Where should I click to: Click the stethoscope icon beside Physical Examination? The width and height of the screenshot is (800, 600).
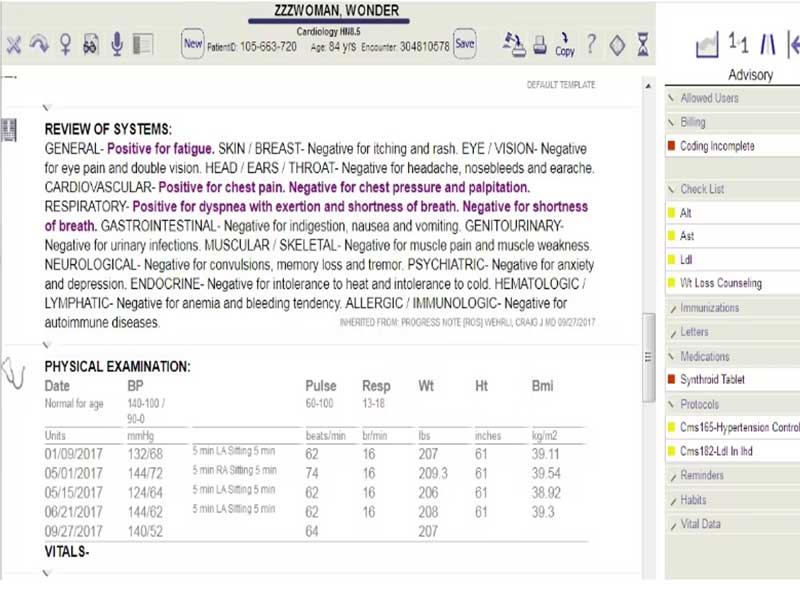14,373
